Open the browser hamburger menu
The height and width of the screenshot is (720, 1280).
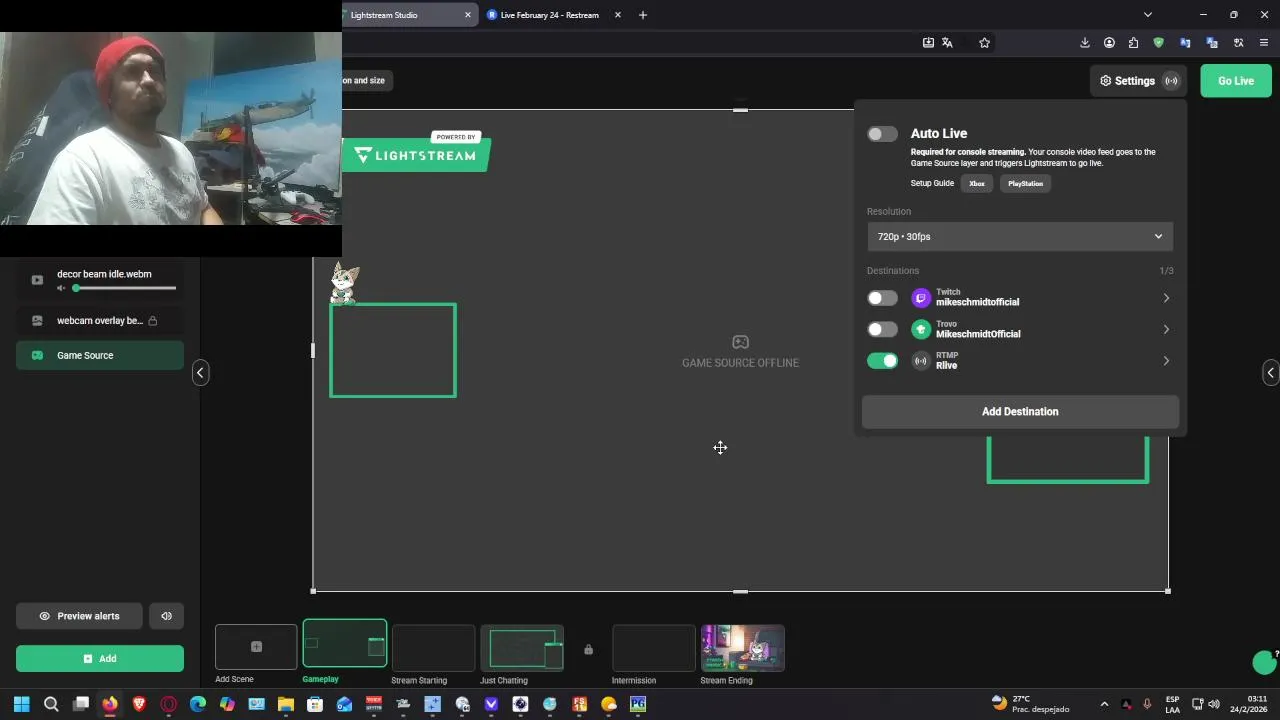[x=1264, y=43]
